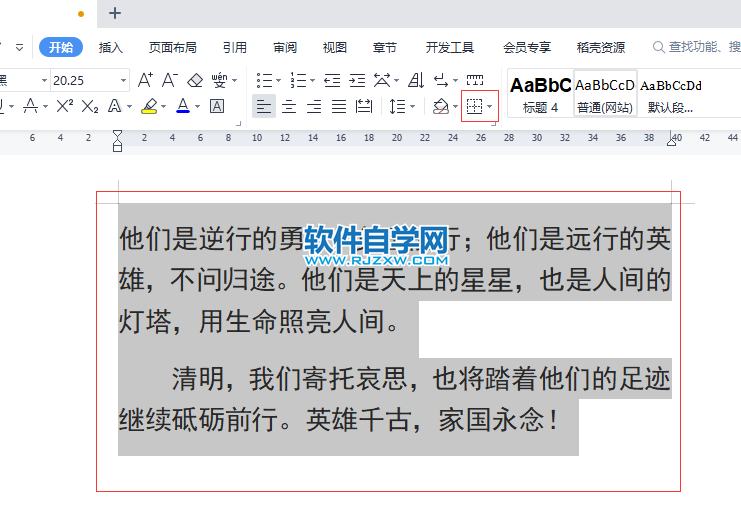Open the 开始 tab
Viewport: 741px width, 521px height.
tap(61, 47)
